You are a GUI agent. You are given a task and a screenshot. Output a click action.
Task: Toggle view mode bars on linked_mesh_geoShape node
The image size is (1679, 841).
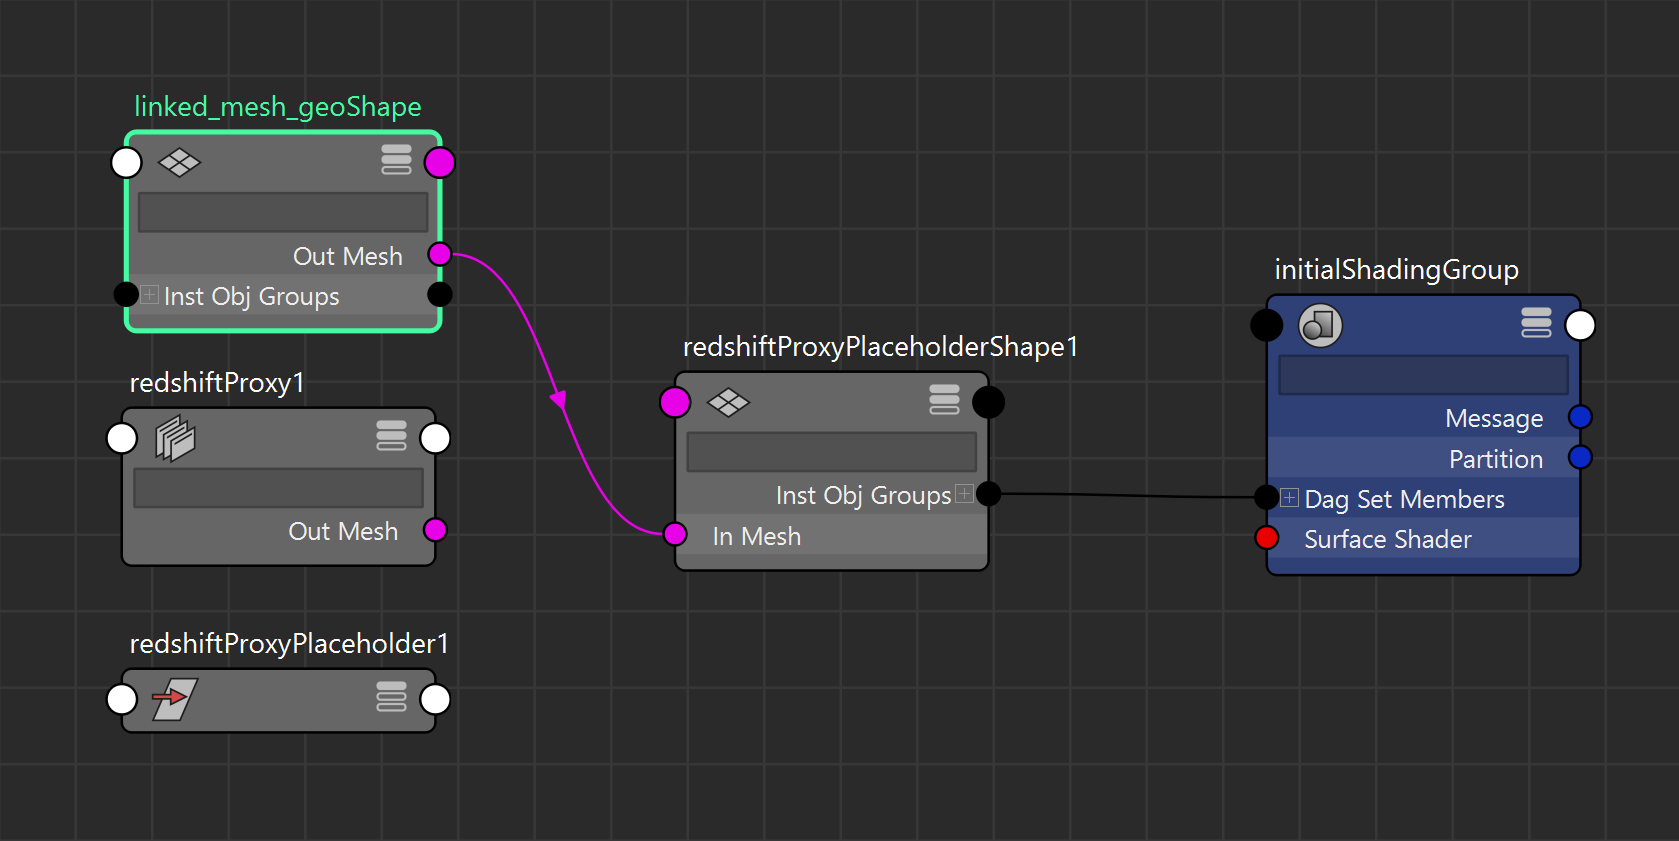(396, 160)
